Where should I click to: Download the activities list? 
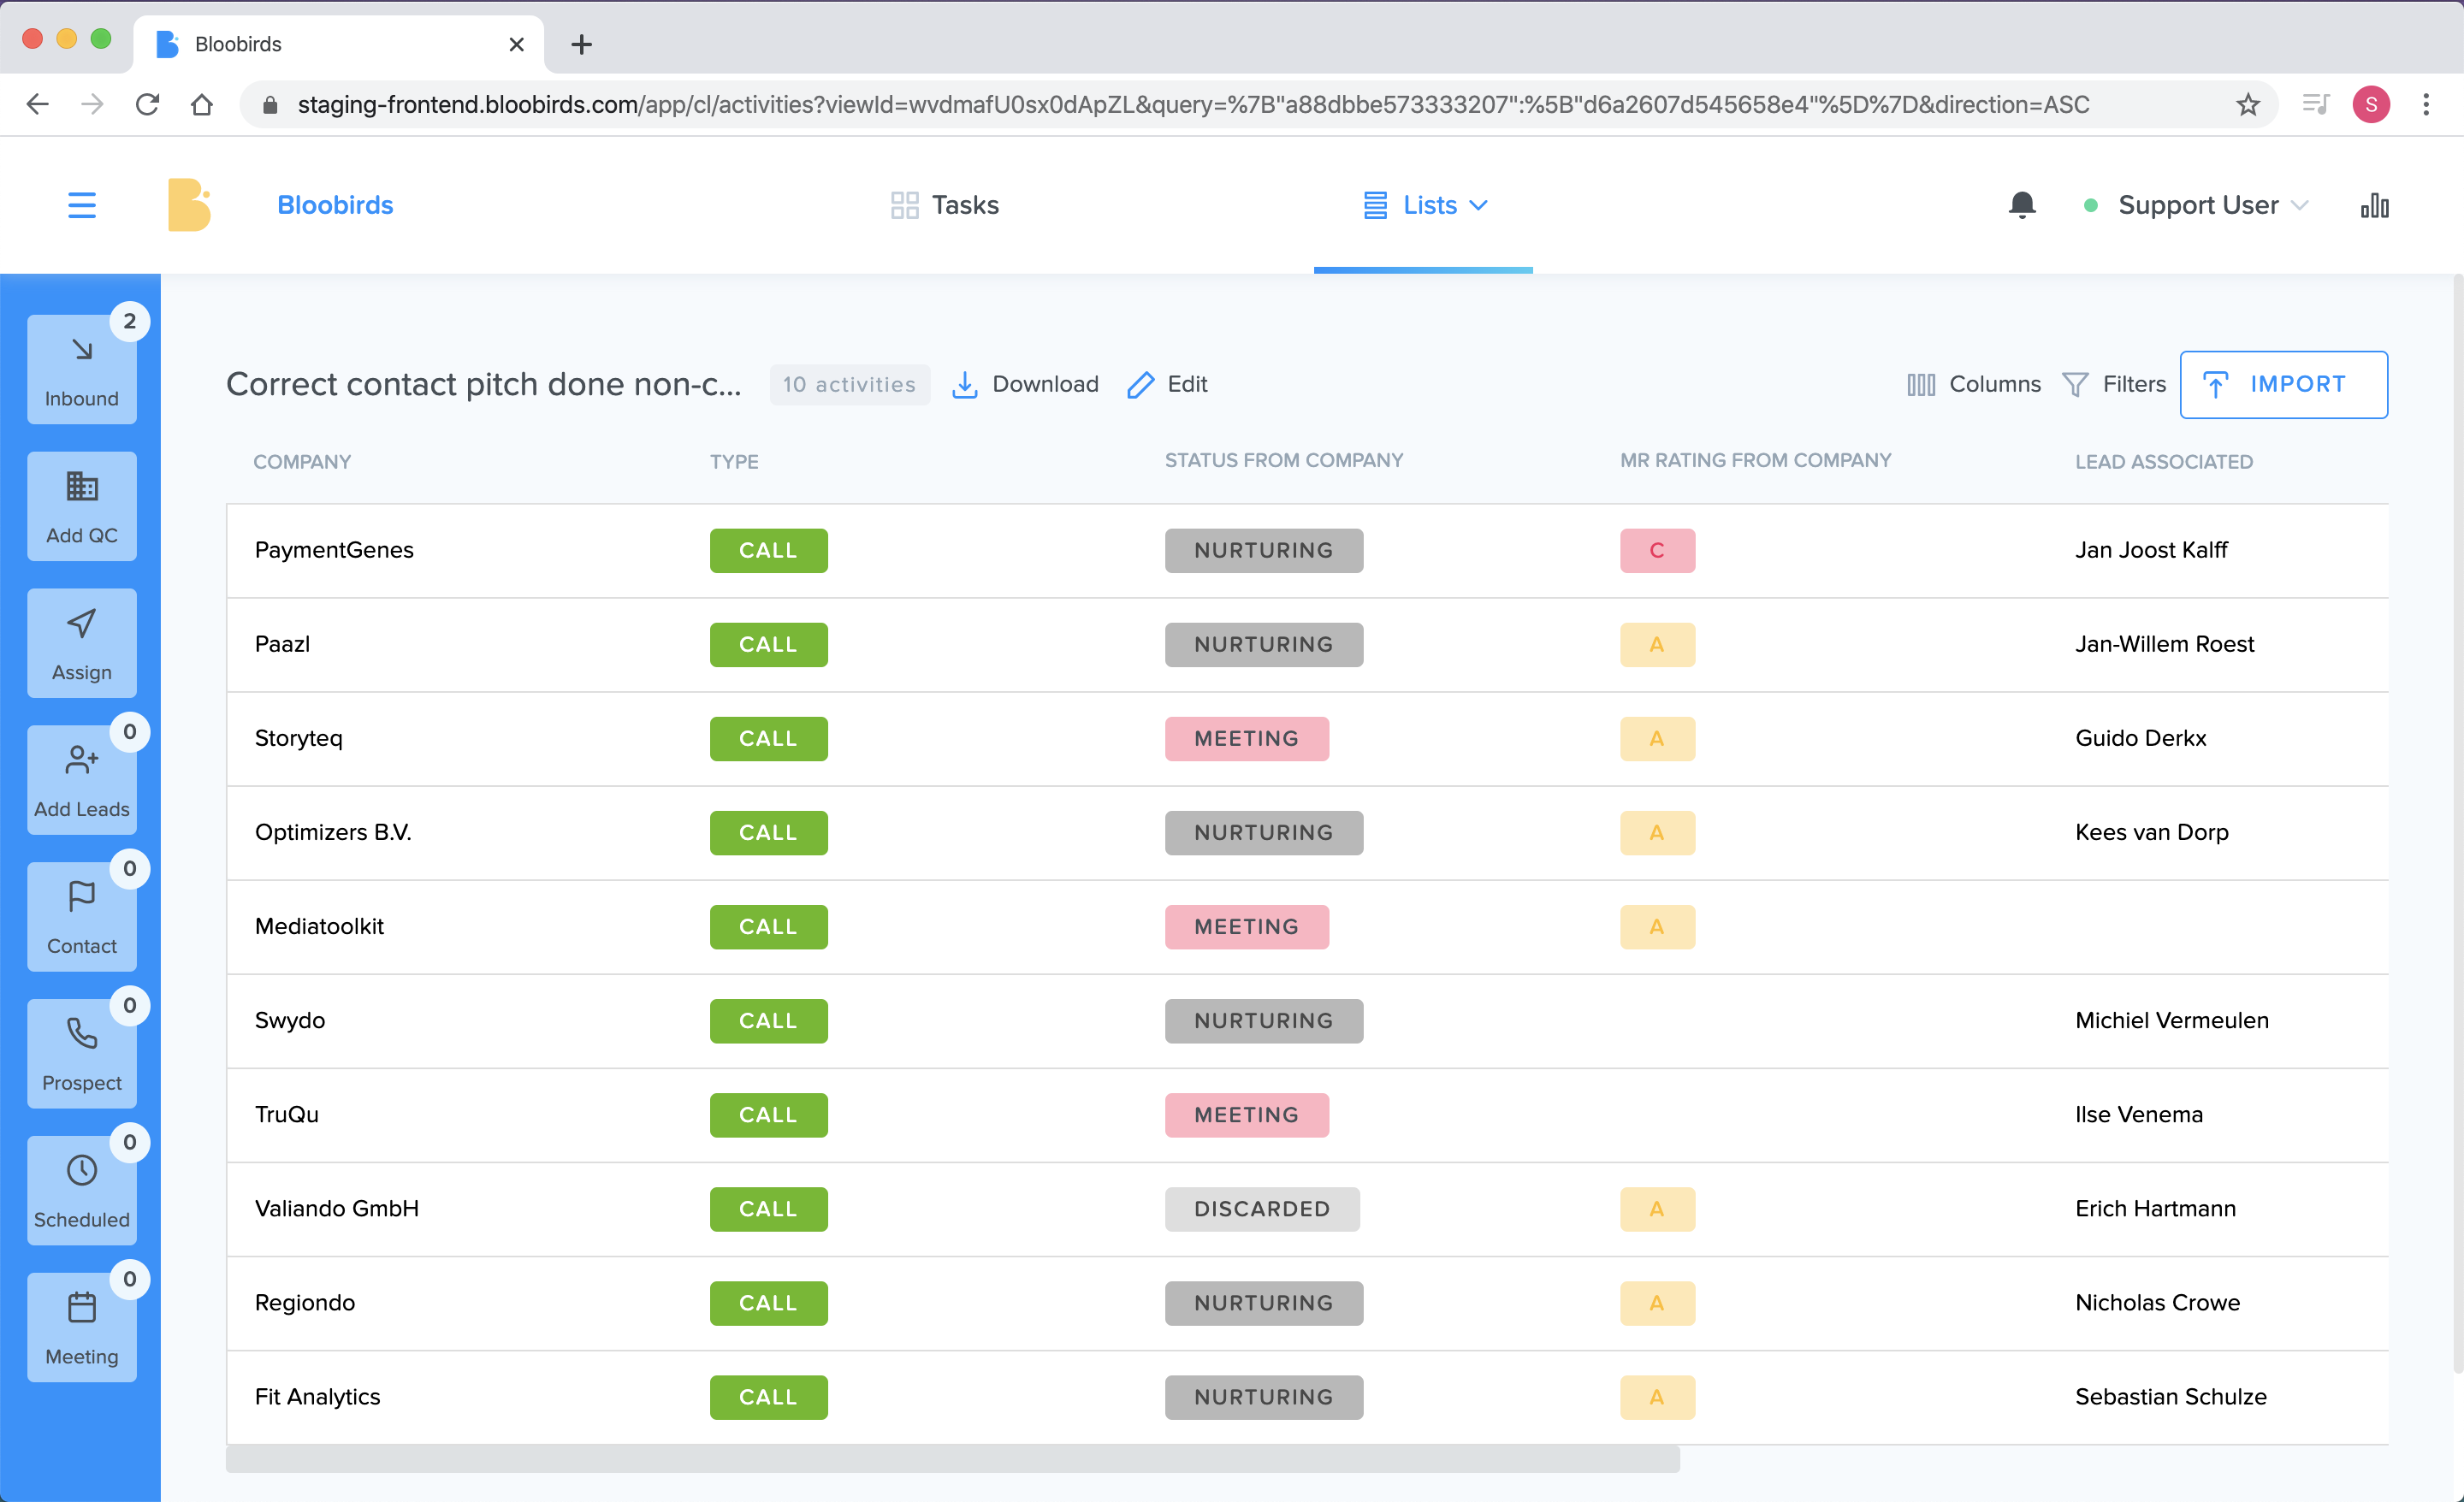click(x=1025, y=384)
